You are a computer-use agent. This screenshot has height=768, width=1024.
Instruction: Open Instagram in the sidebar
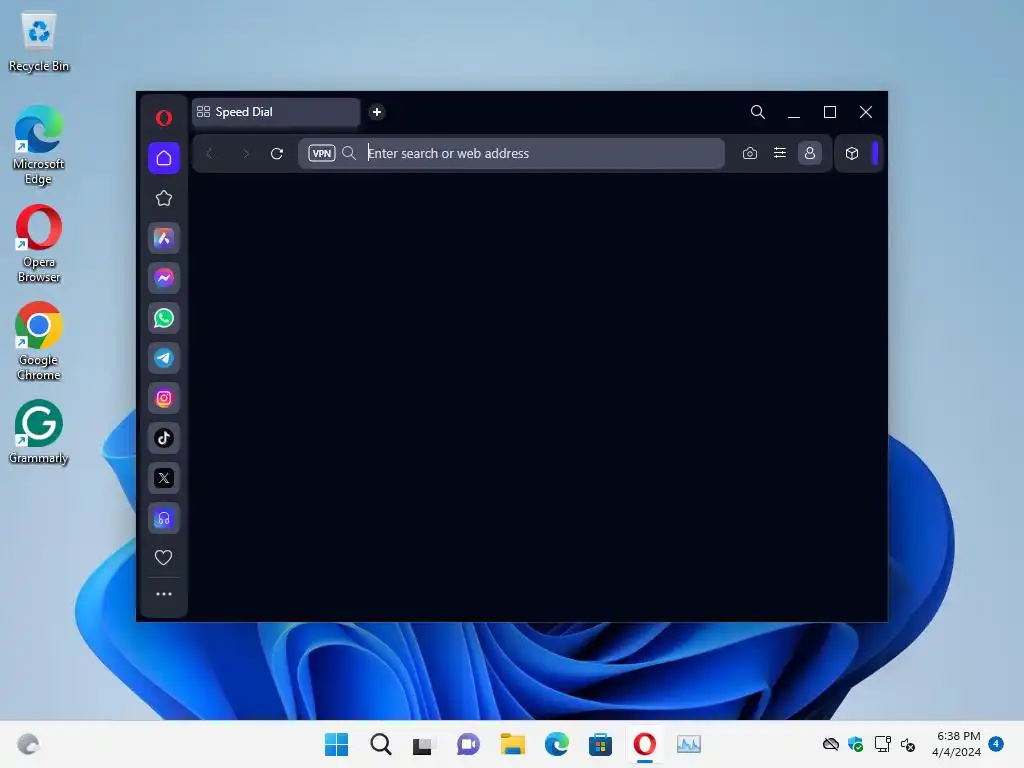click(164, 398)
